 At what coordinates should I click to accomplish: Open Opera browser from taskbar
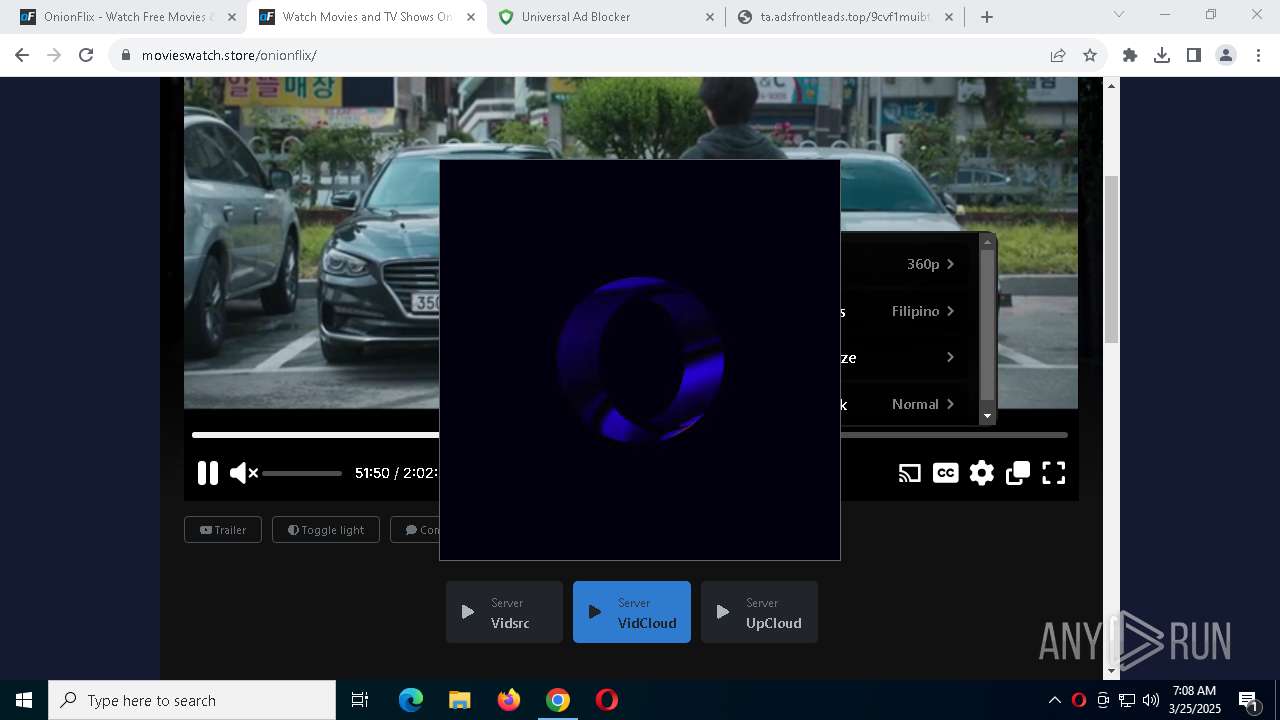[606, 700]
